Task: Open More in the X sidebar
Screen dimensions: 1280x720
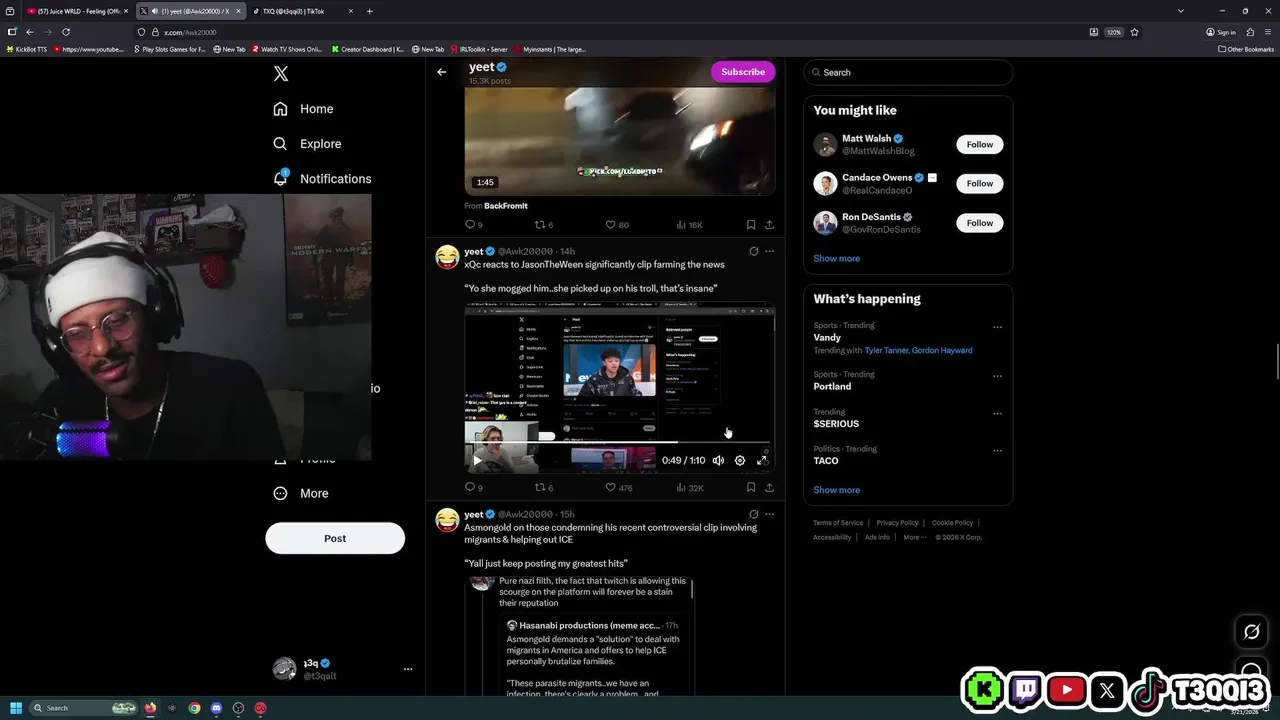Action: 301,493
